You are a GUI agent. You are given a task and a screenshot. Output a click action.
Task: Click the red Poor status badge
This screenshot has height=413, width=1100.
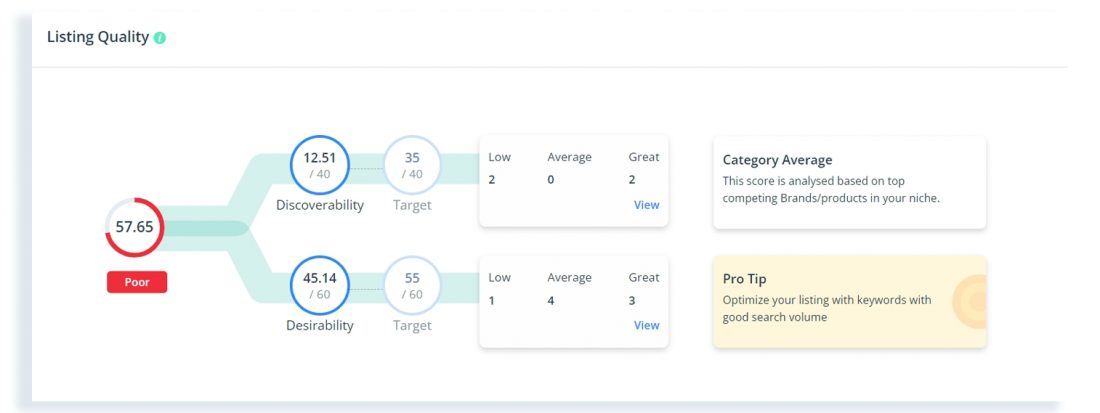137,282
